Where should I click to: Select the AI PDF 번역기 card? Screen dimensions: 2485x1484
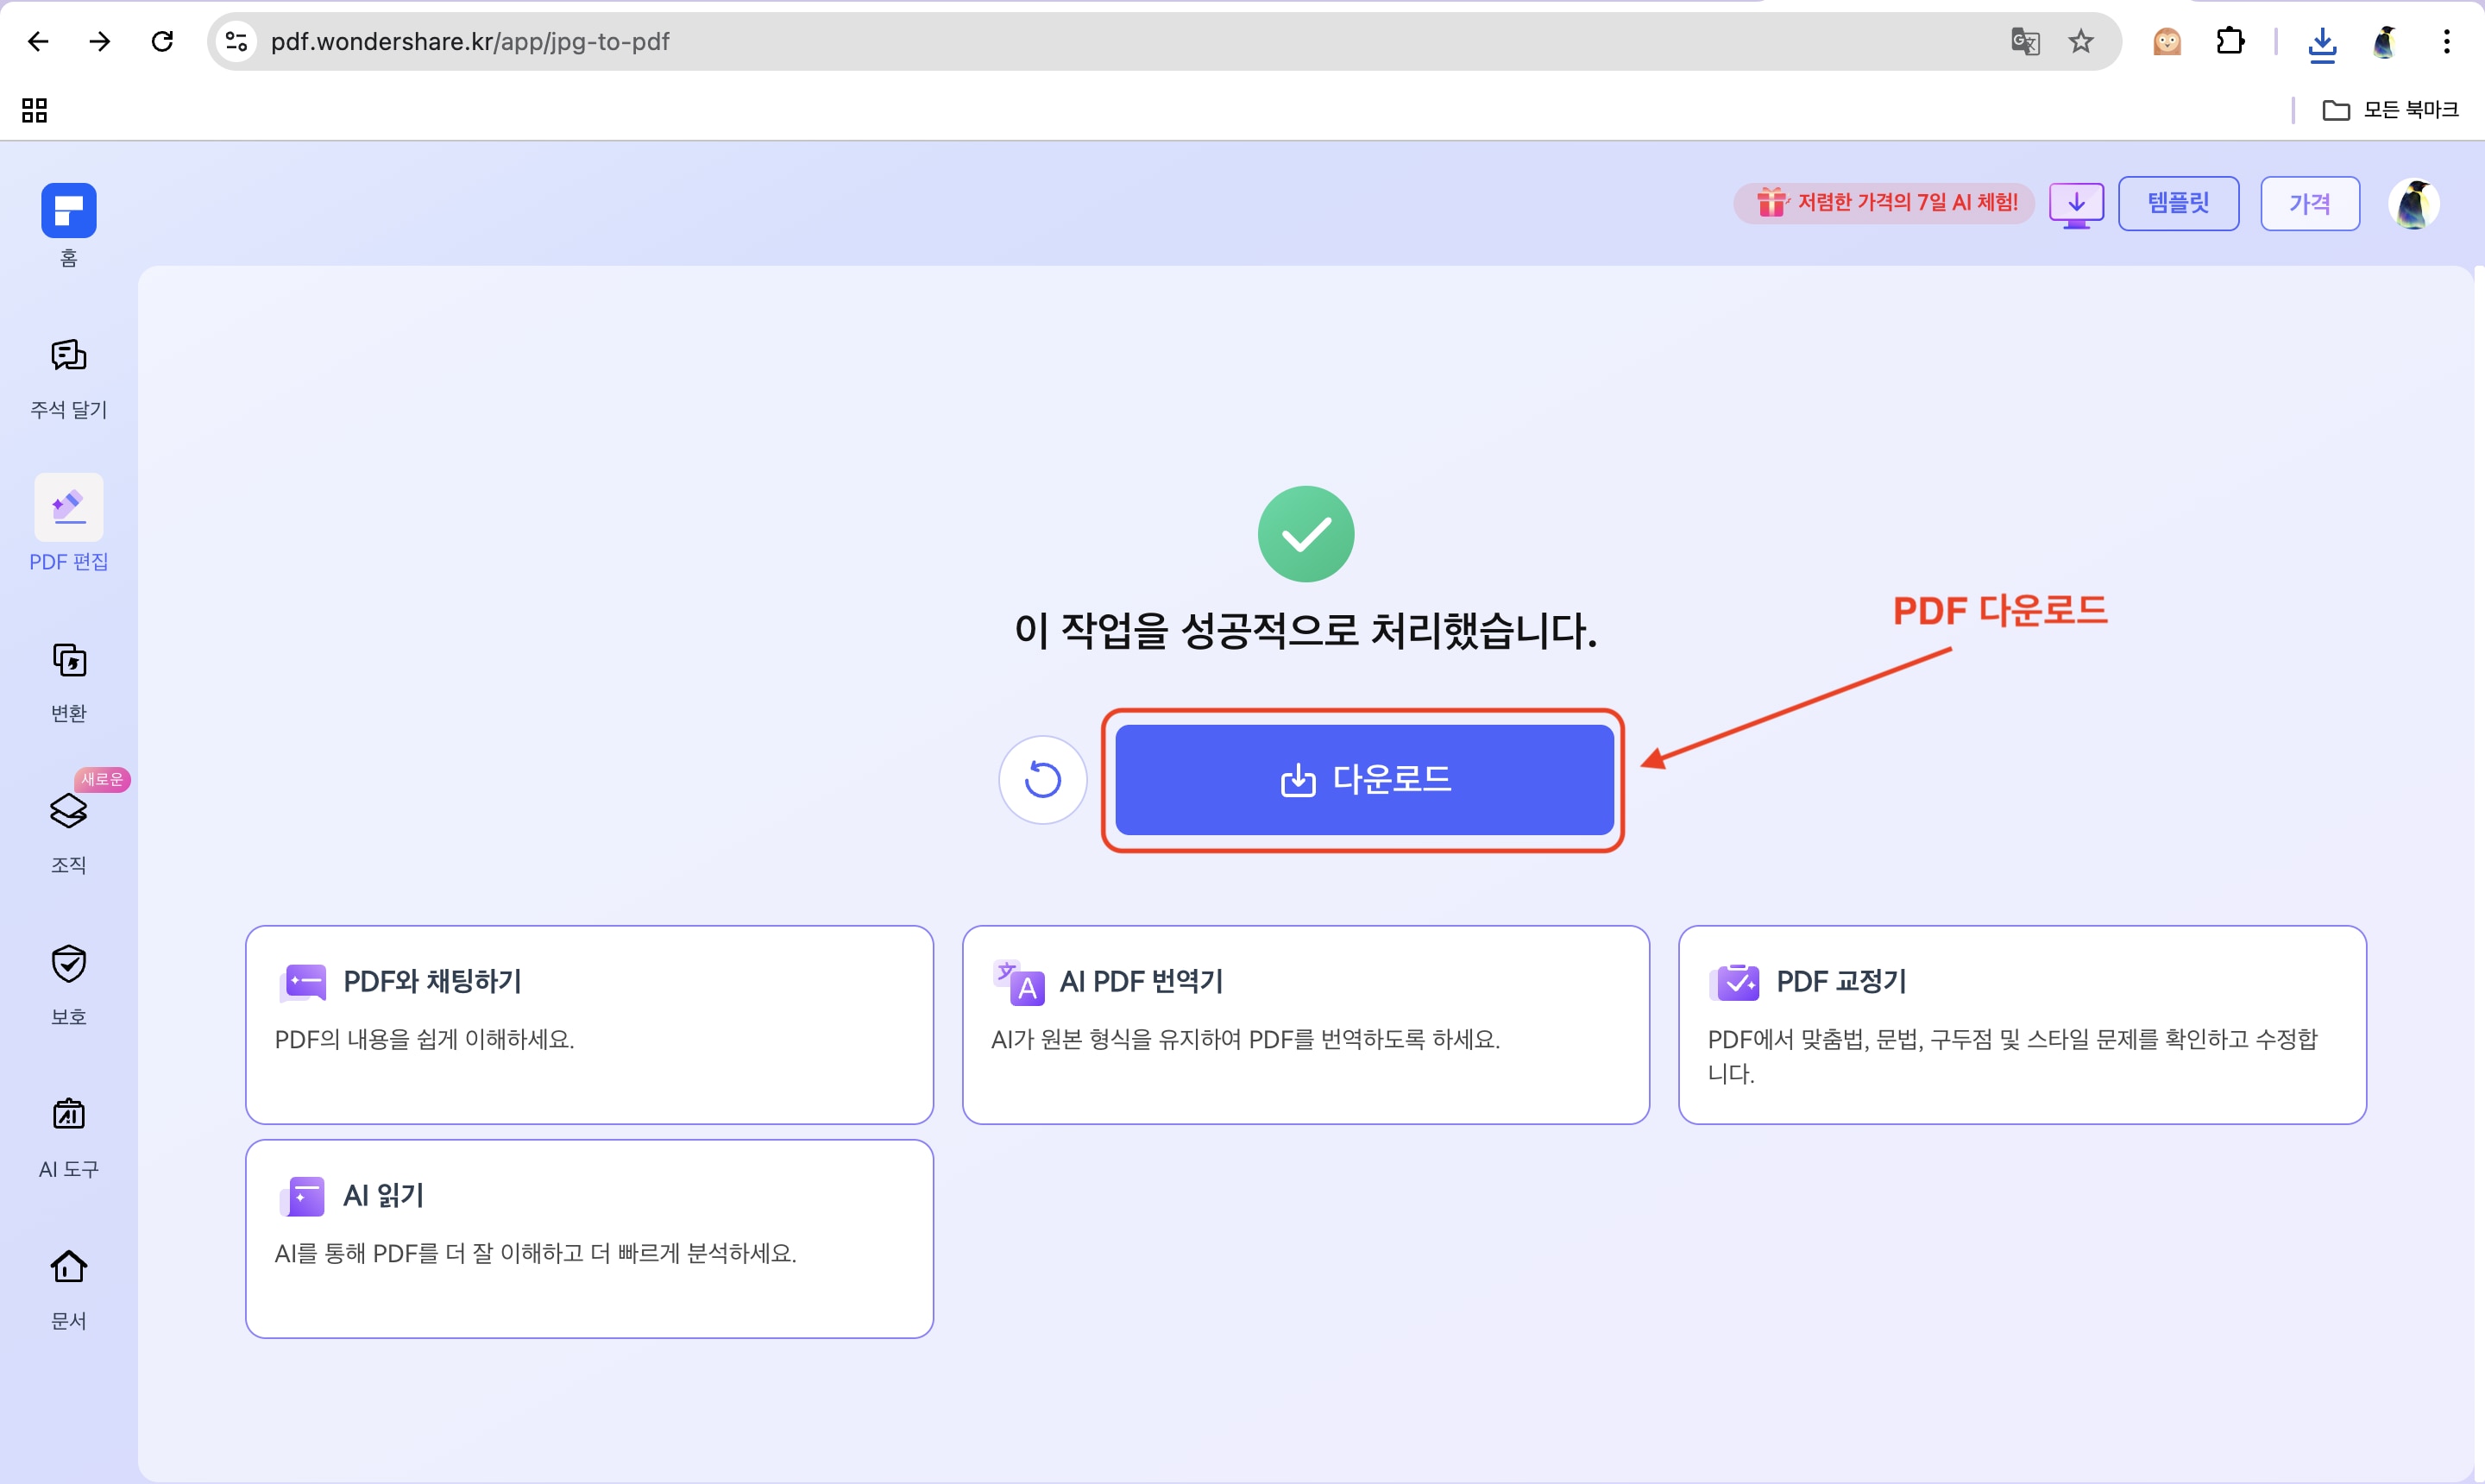1305,1024
